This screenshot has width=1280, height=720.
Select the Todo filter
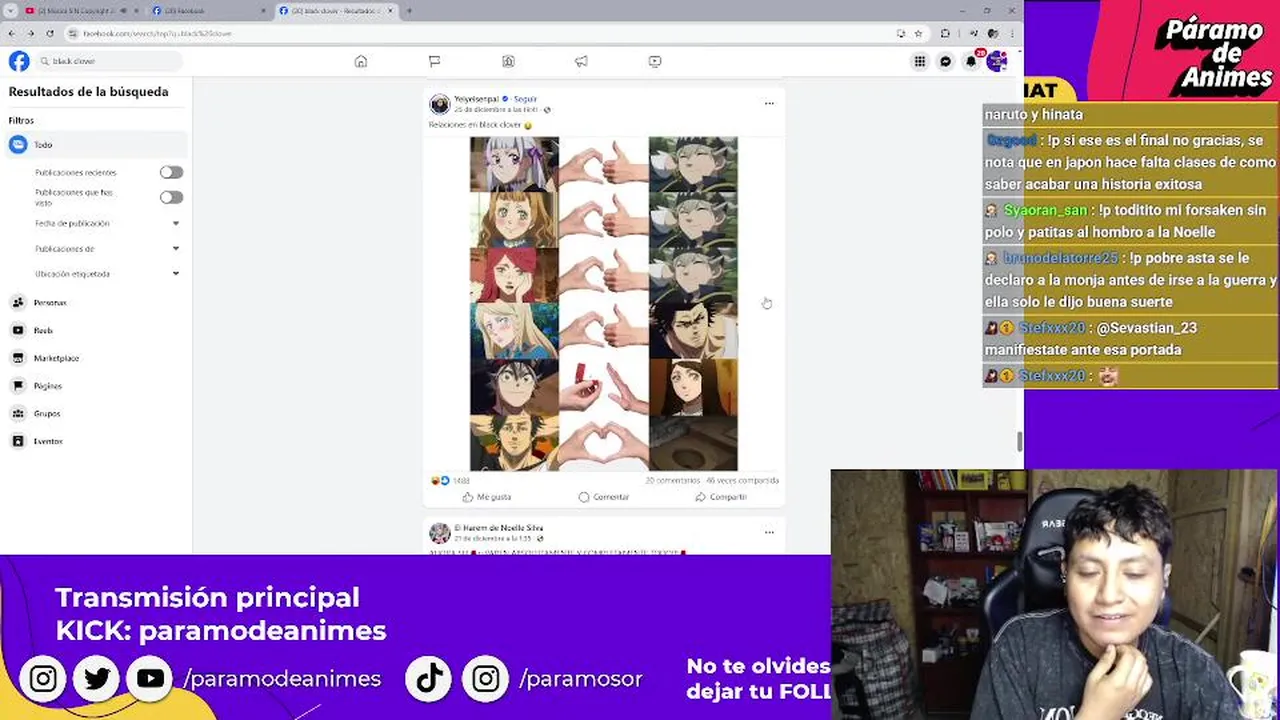96,145
